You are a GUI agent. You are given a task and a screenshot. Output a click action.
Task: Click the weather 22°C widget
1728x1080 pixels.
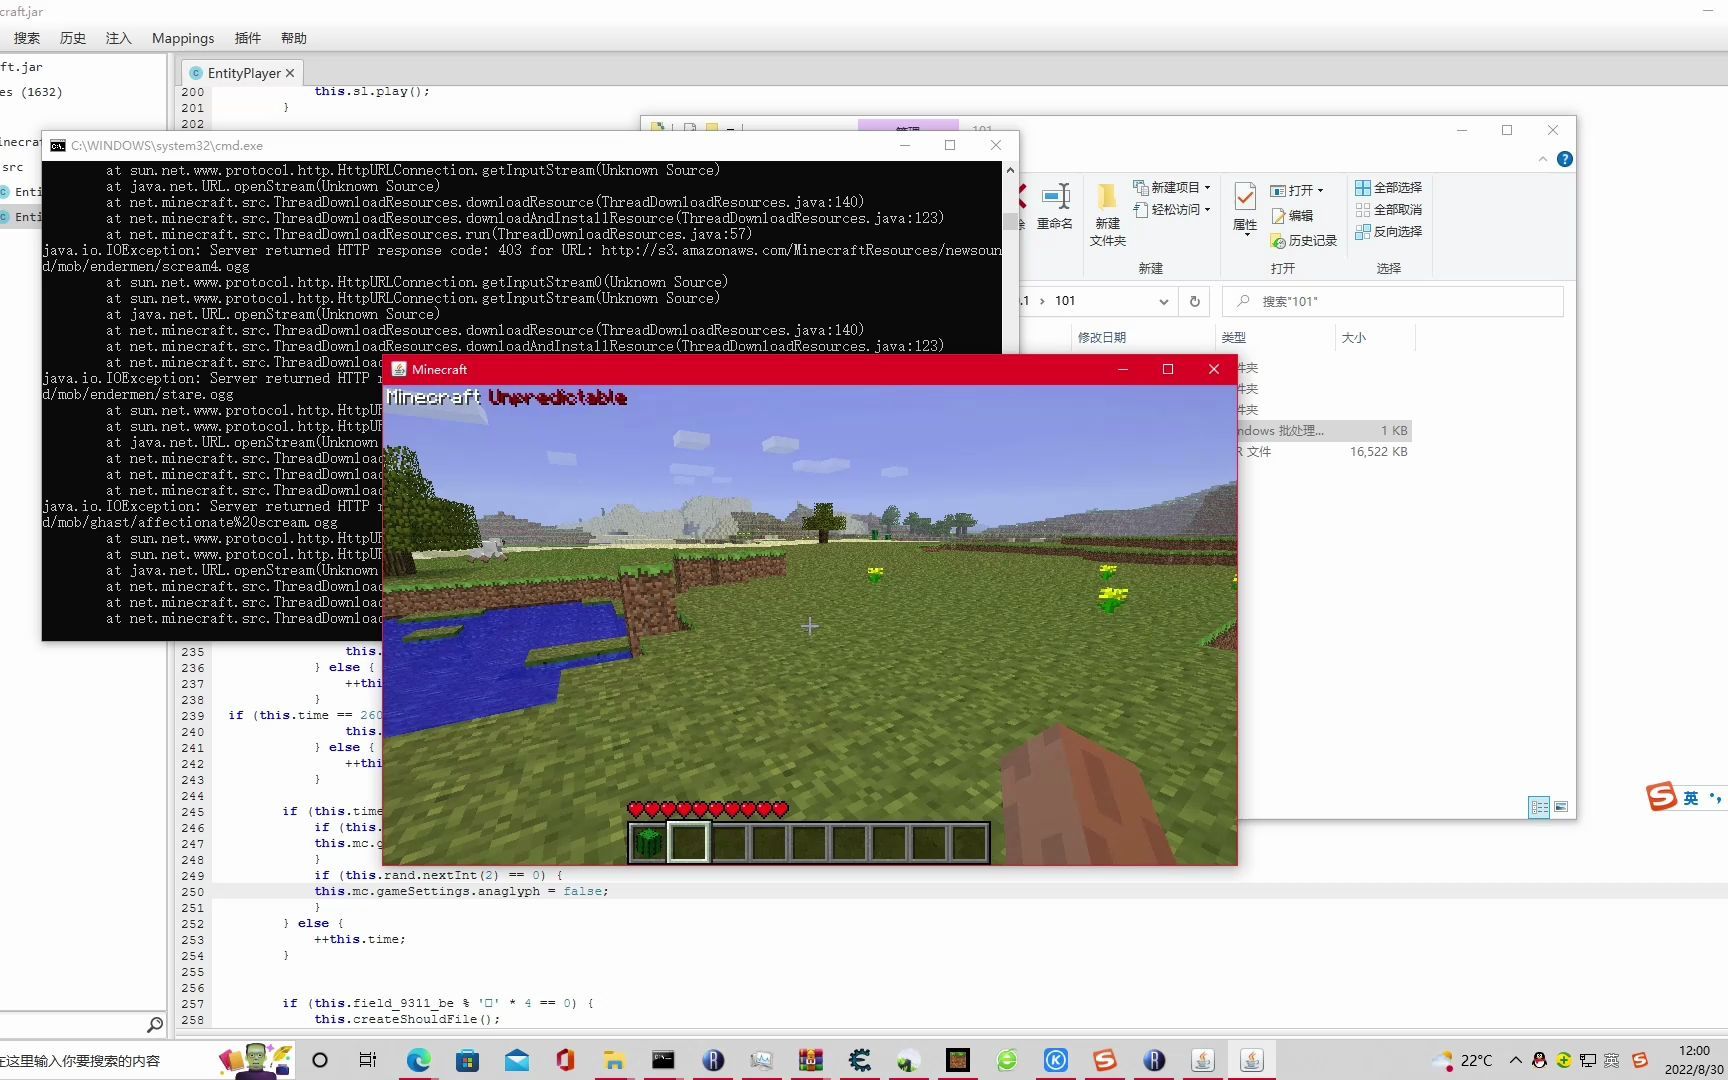pyautogui.click(x=1462, y=1060)
